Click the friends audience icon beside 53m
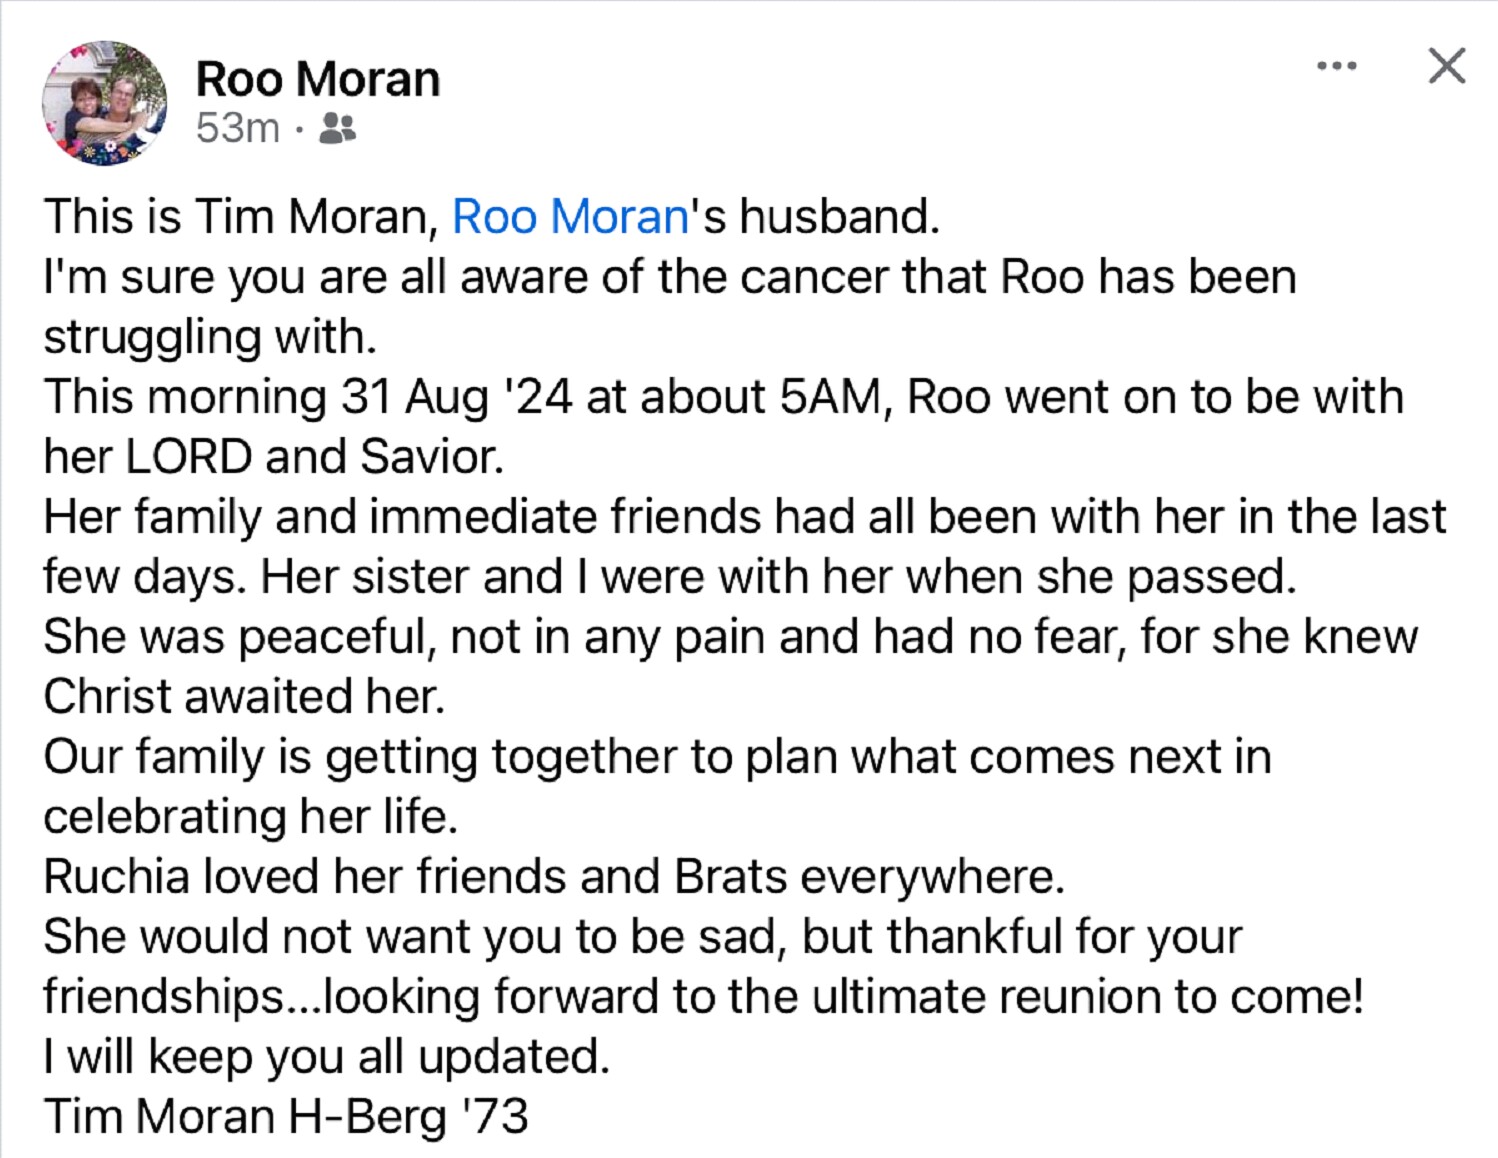This screenshot has height=1158, width=1498. [337, 128]
